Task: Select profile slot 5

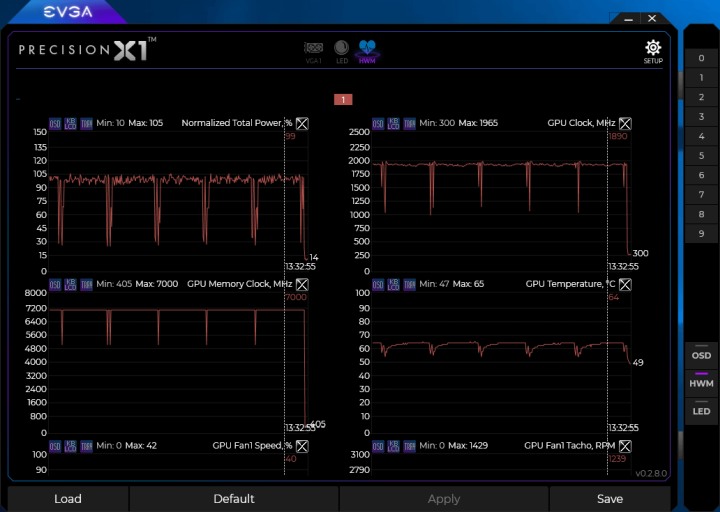Action: pos(701,156)
